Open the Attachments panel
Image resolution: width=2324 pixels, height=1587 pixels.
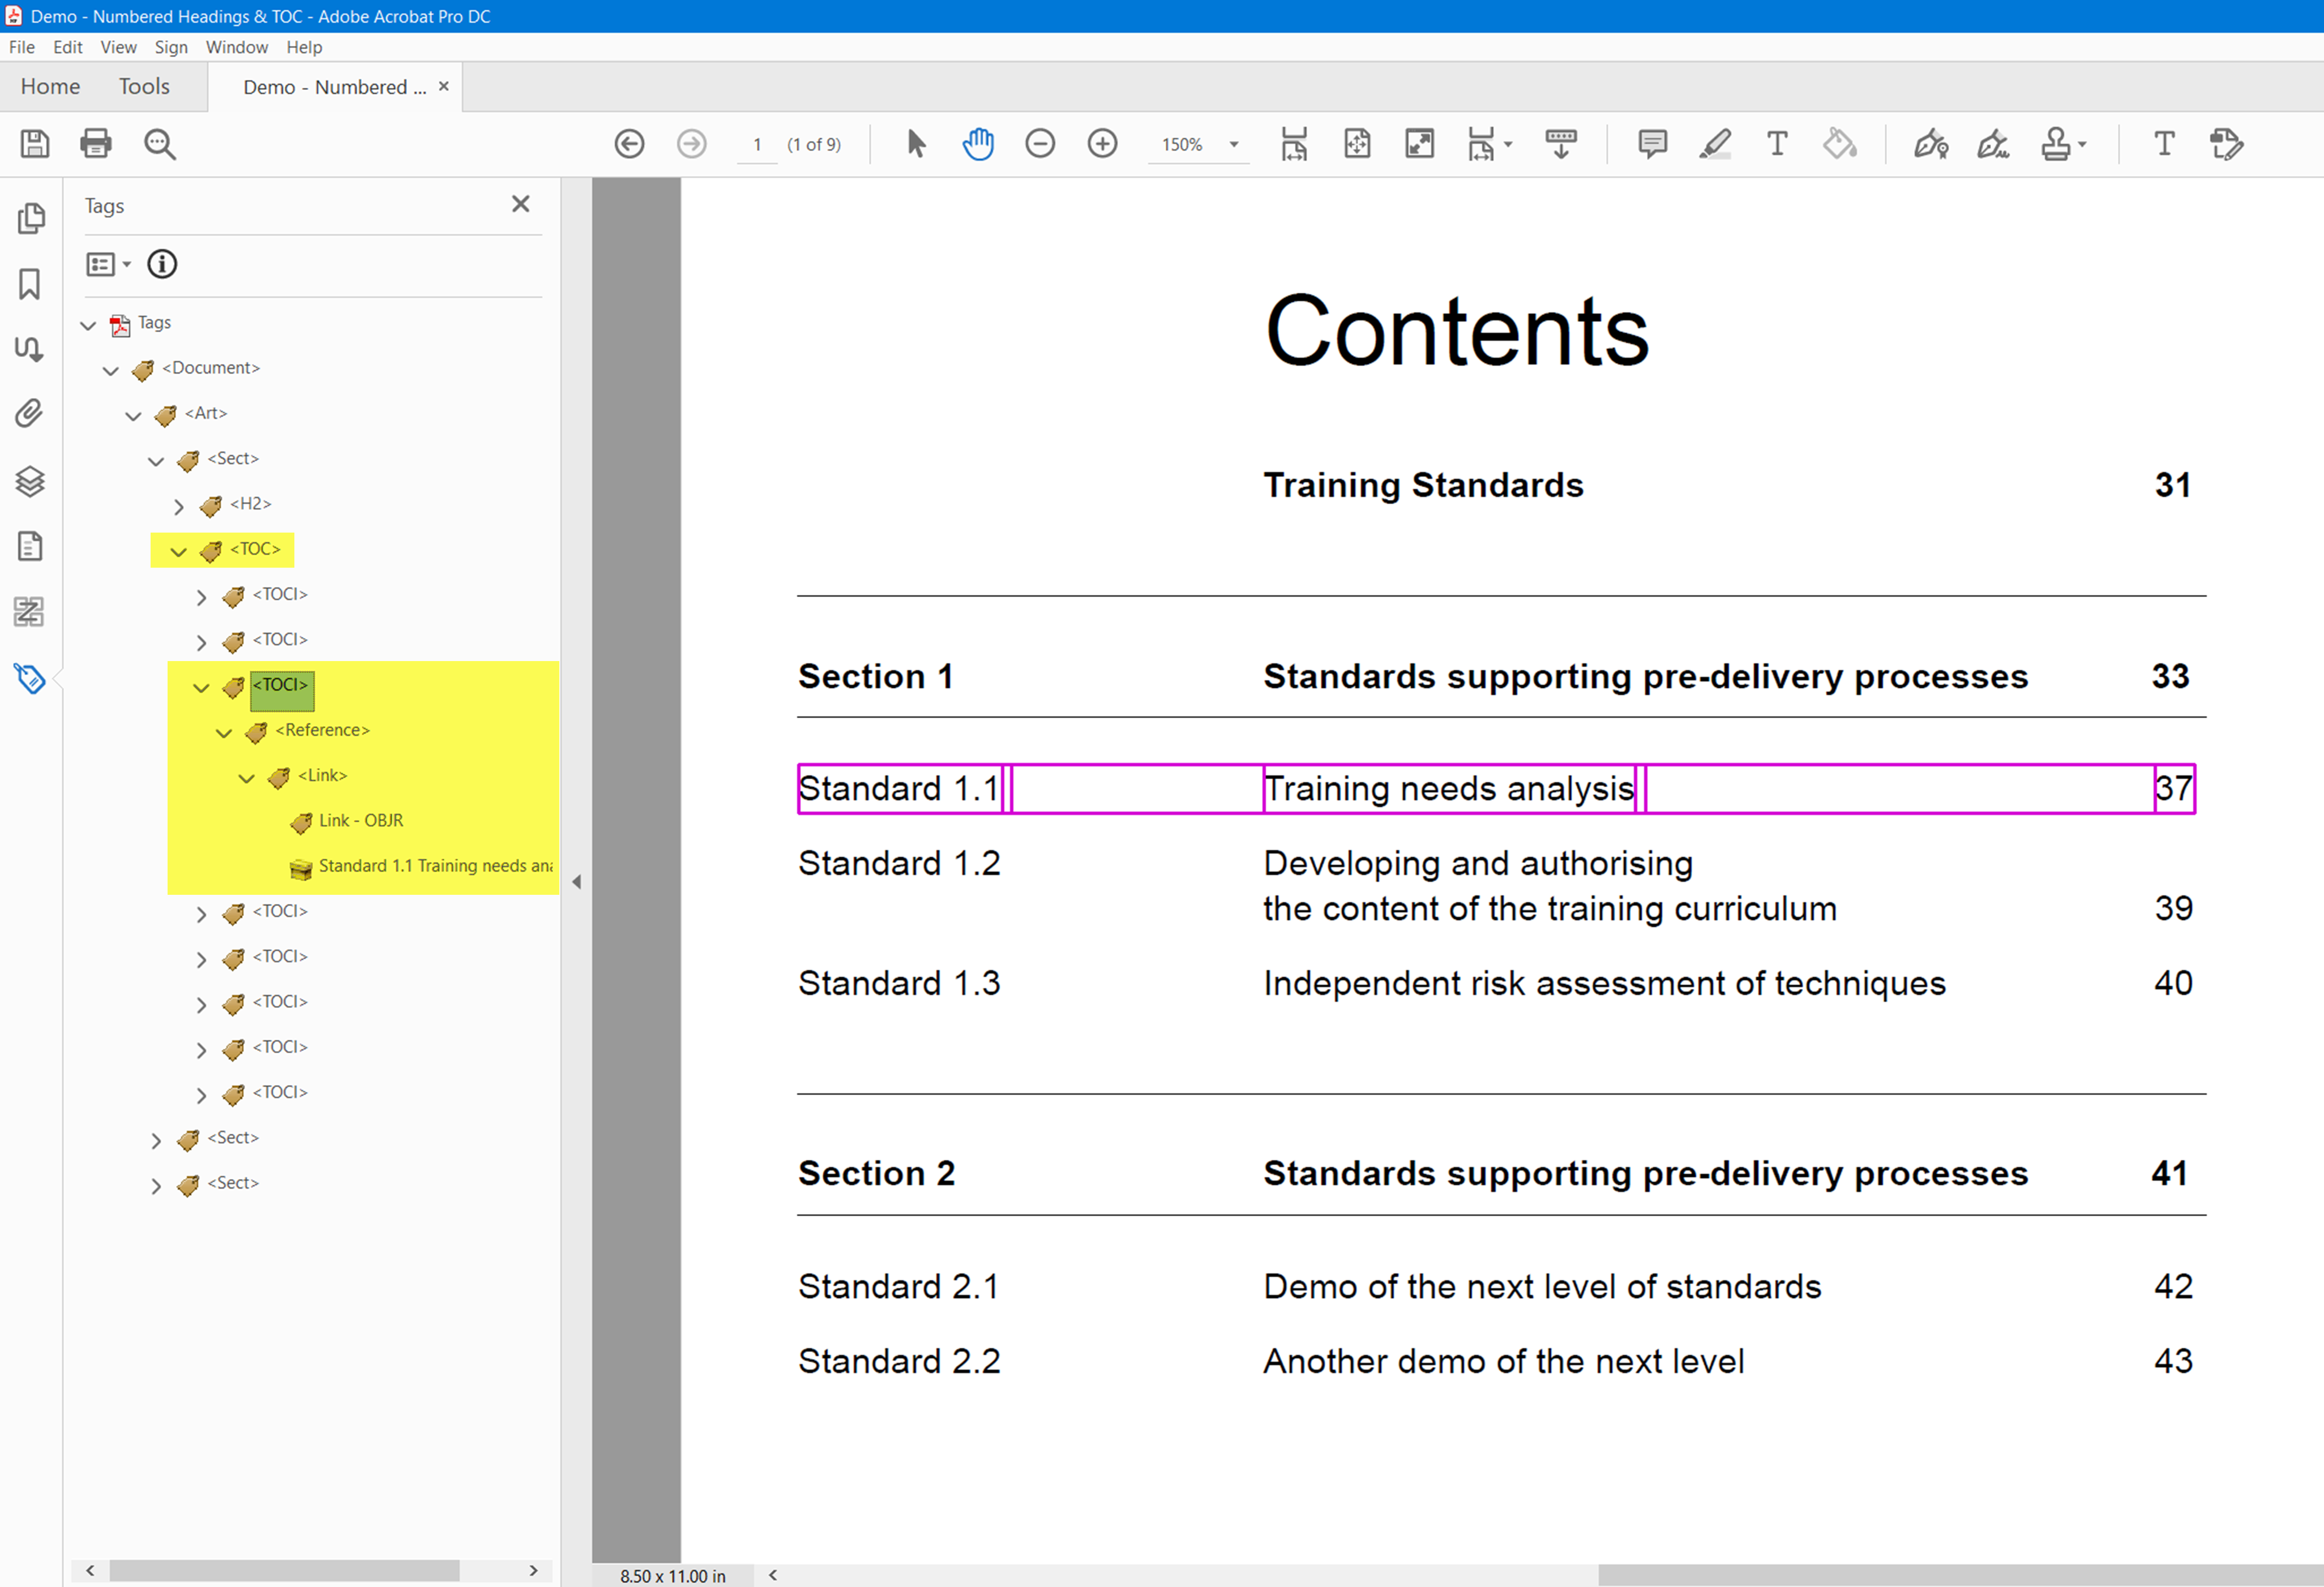click(x=29, y=413)
